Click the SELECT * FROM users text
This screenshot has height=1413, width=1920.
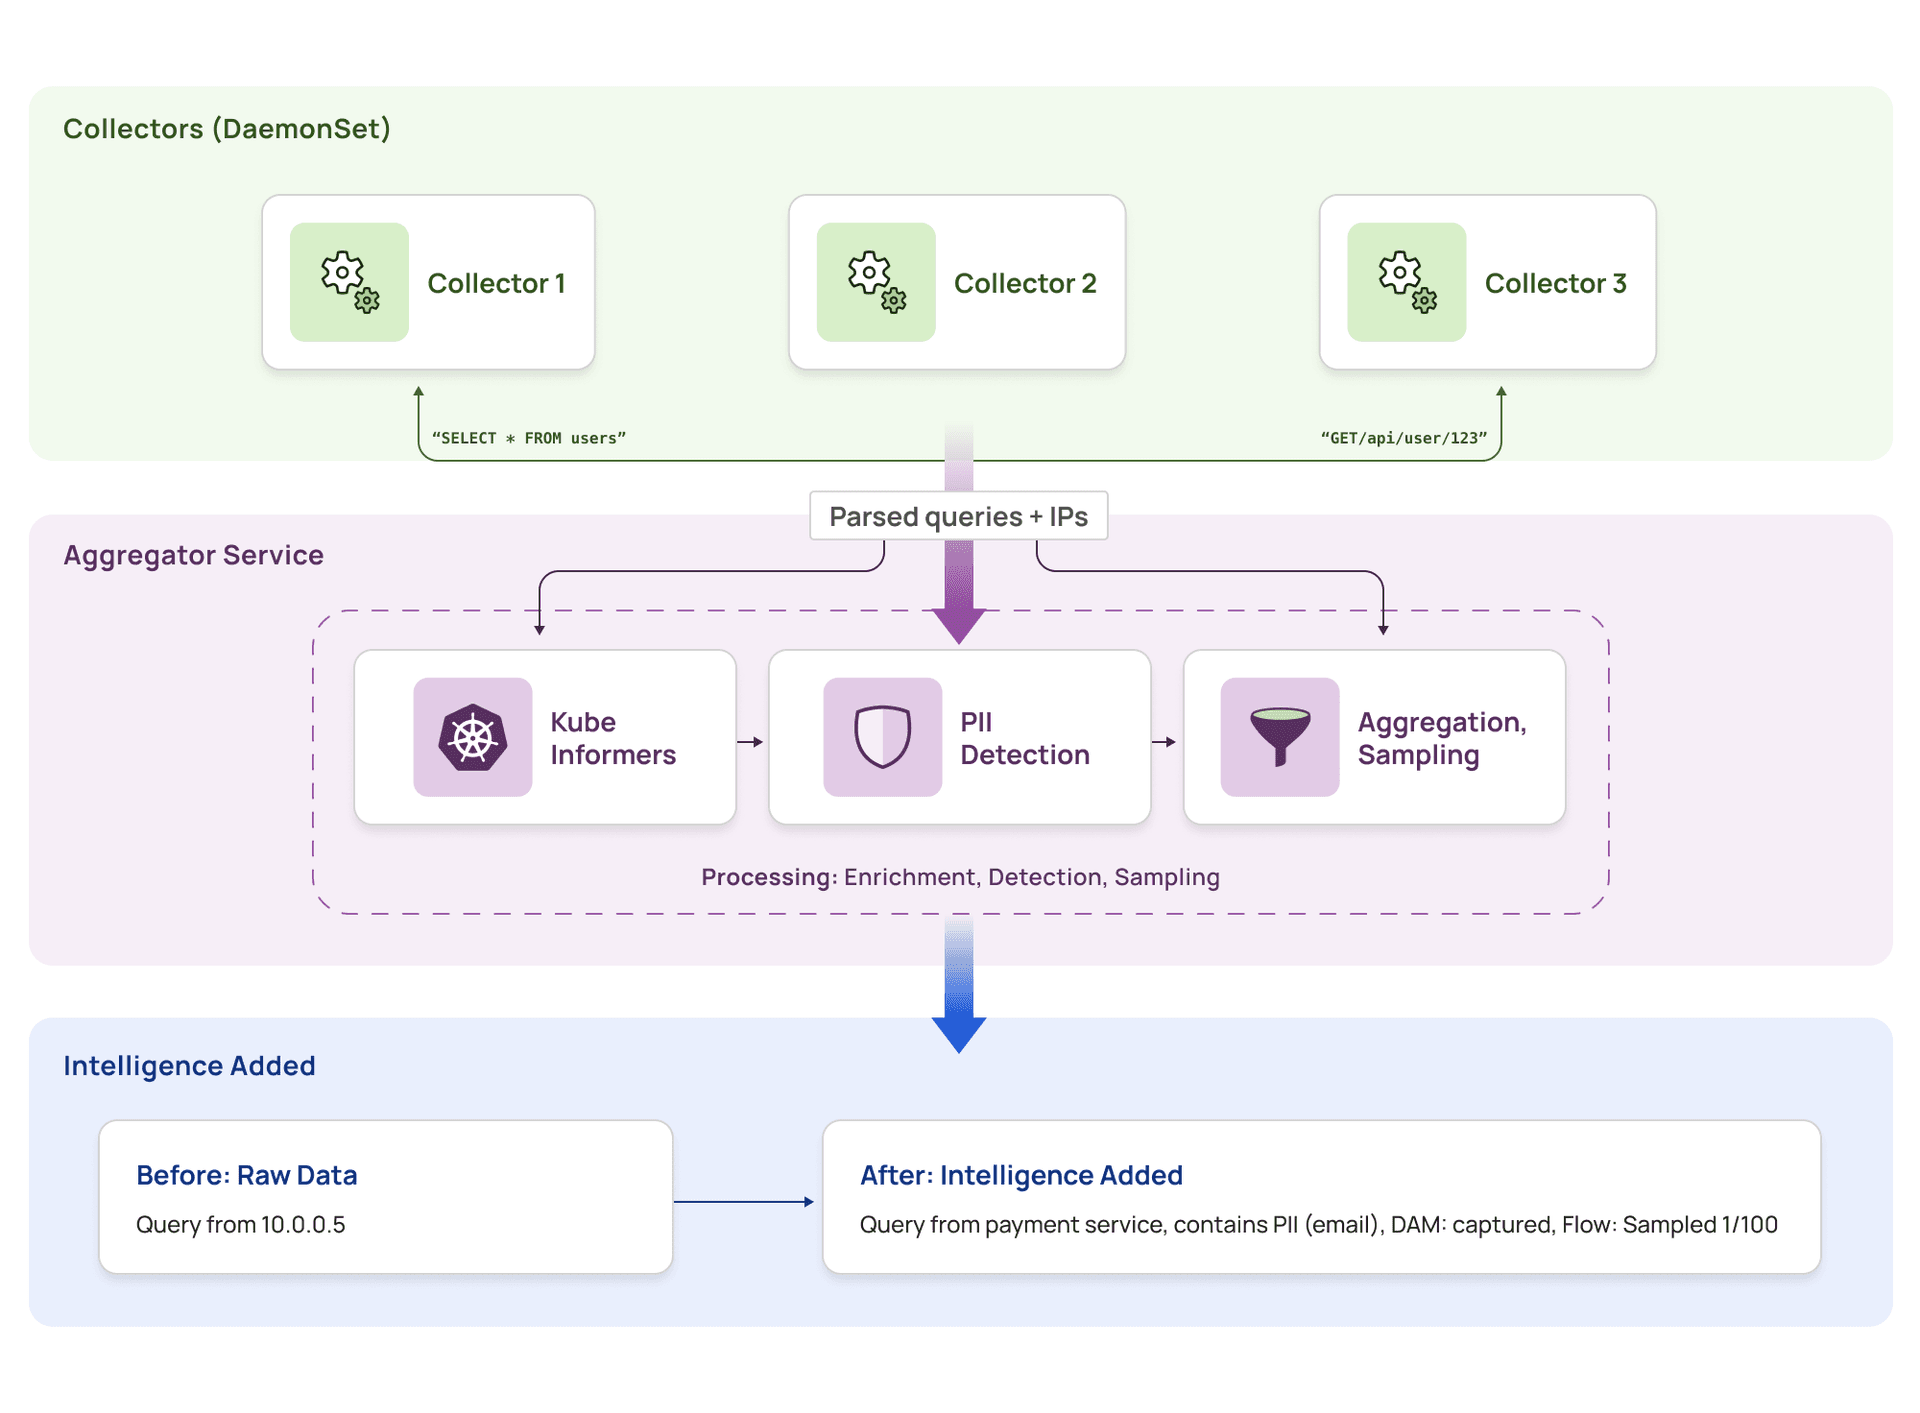click(528, 438)
